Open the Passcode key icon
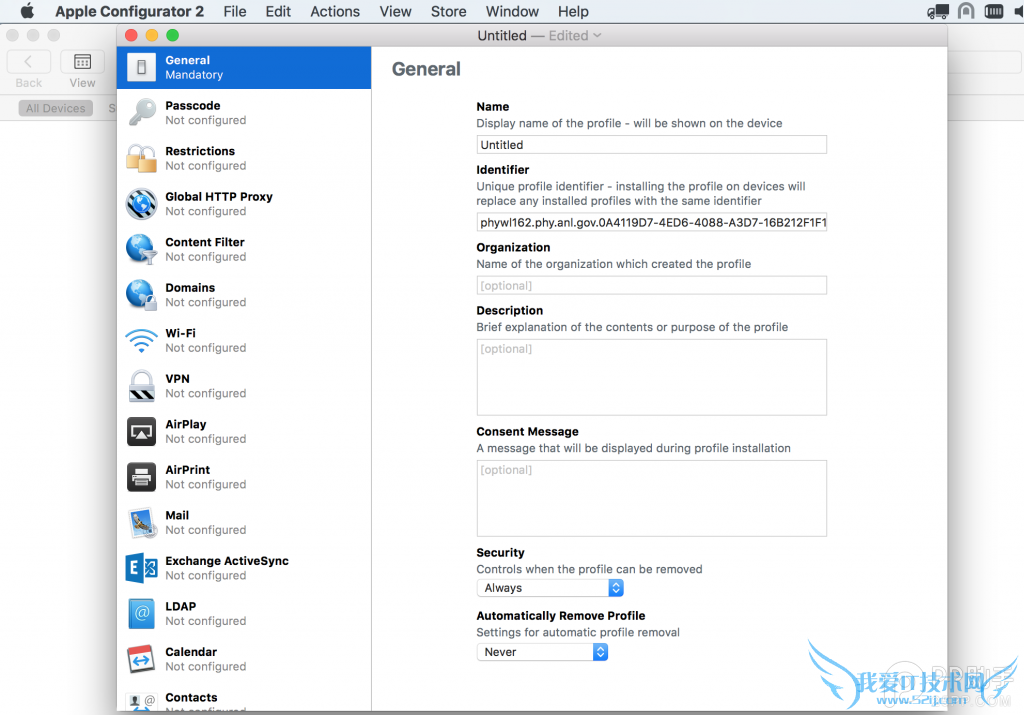The width and height of the screenshot is (1024, 715). (141, 112)
